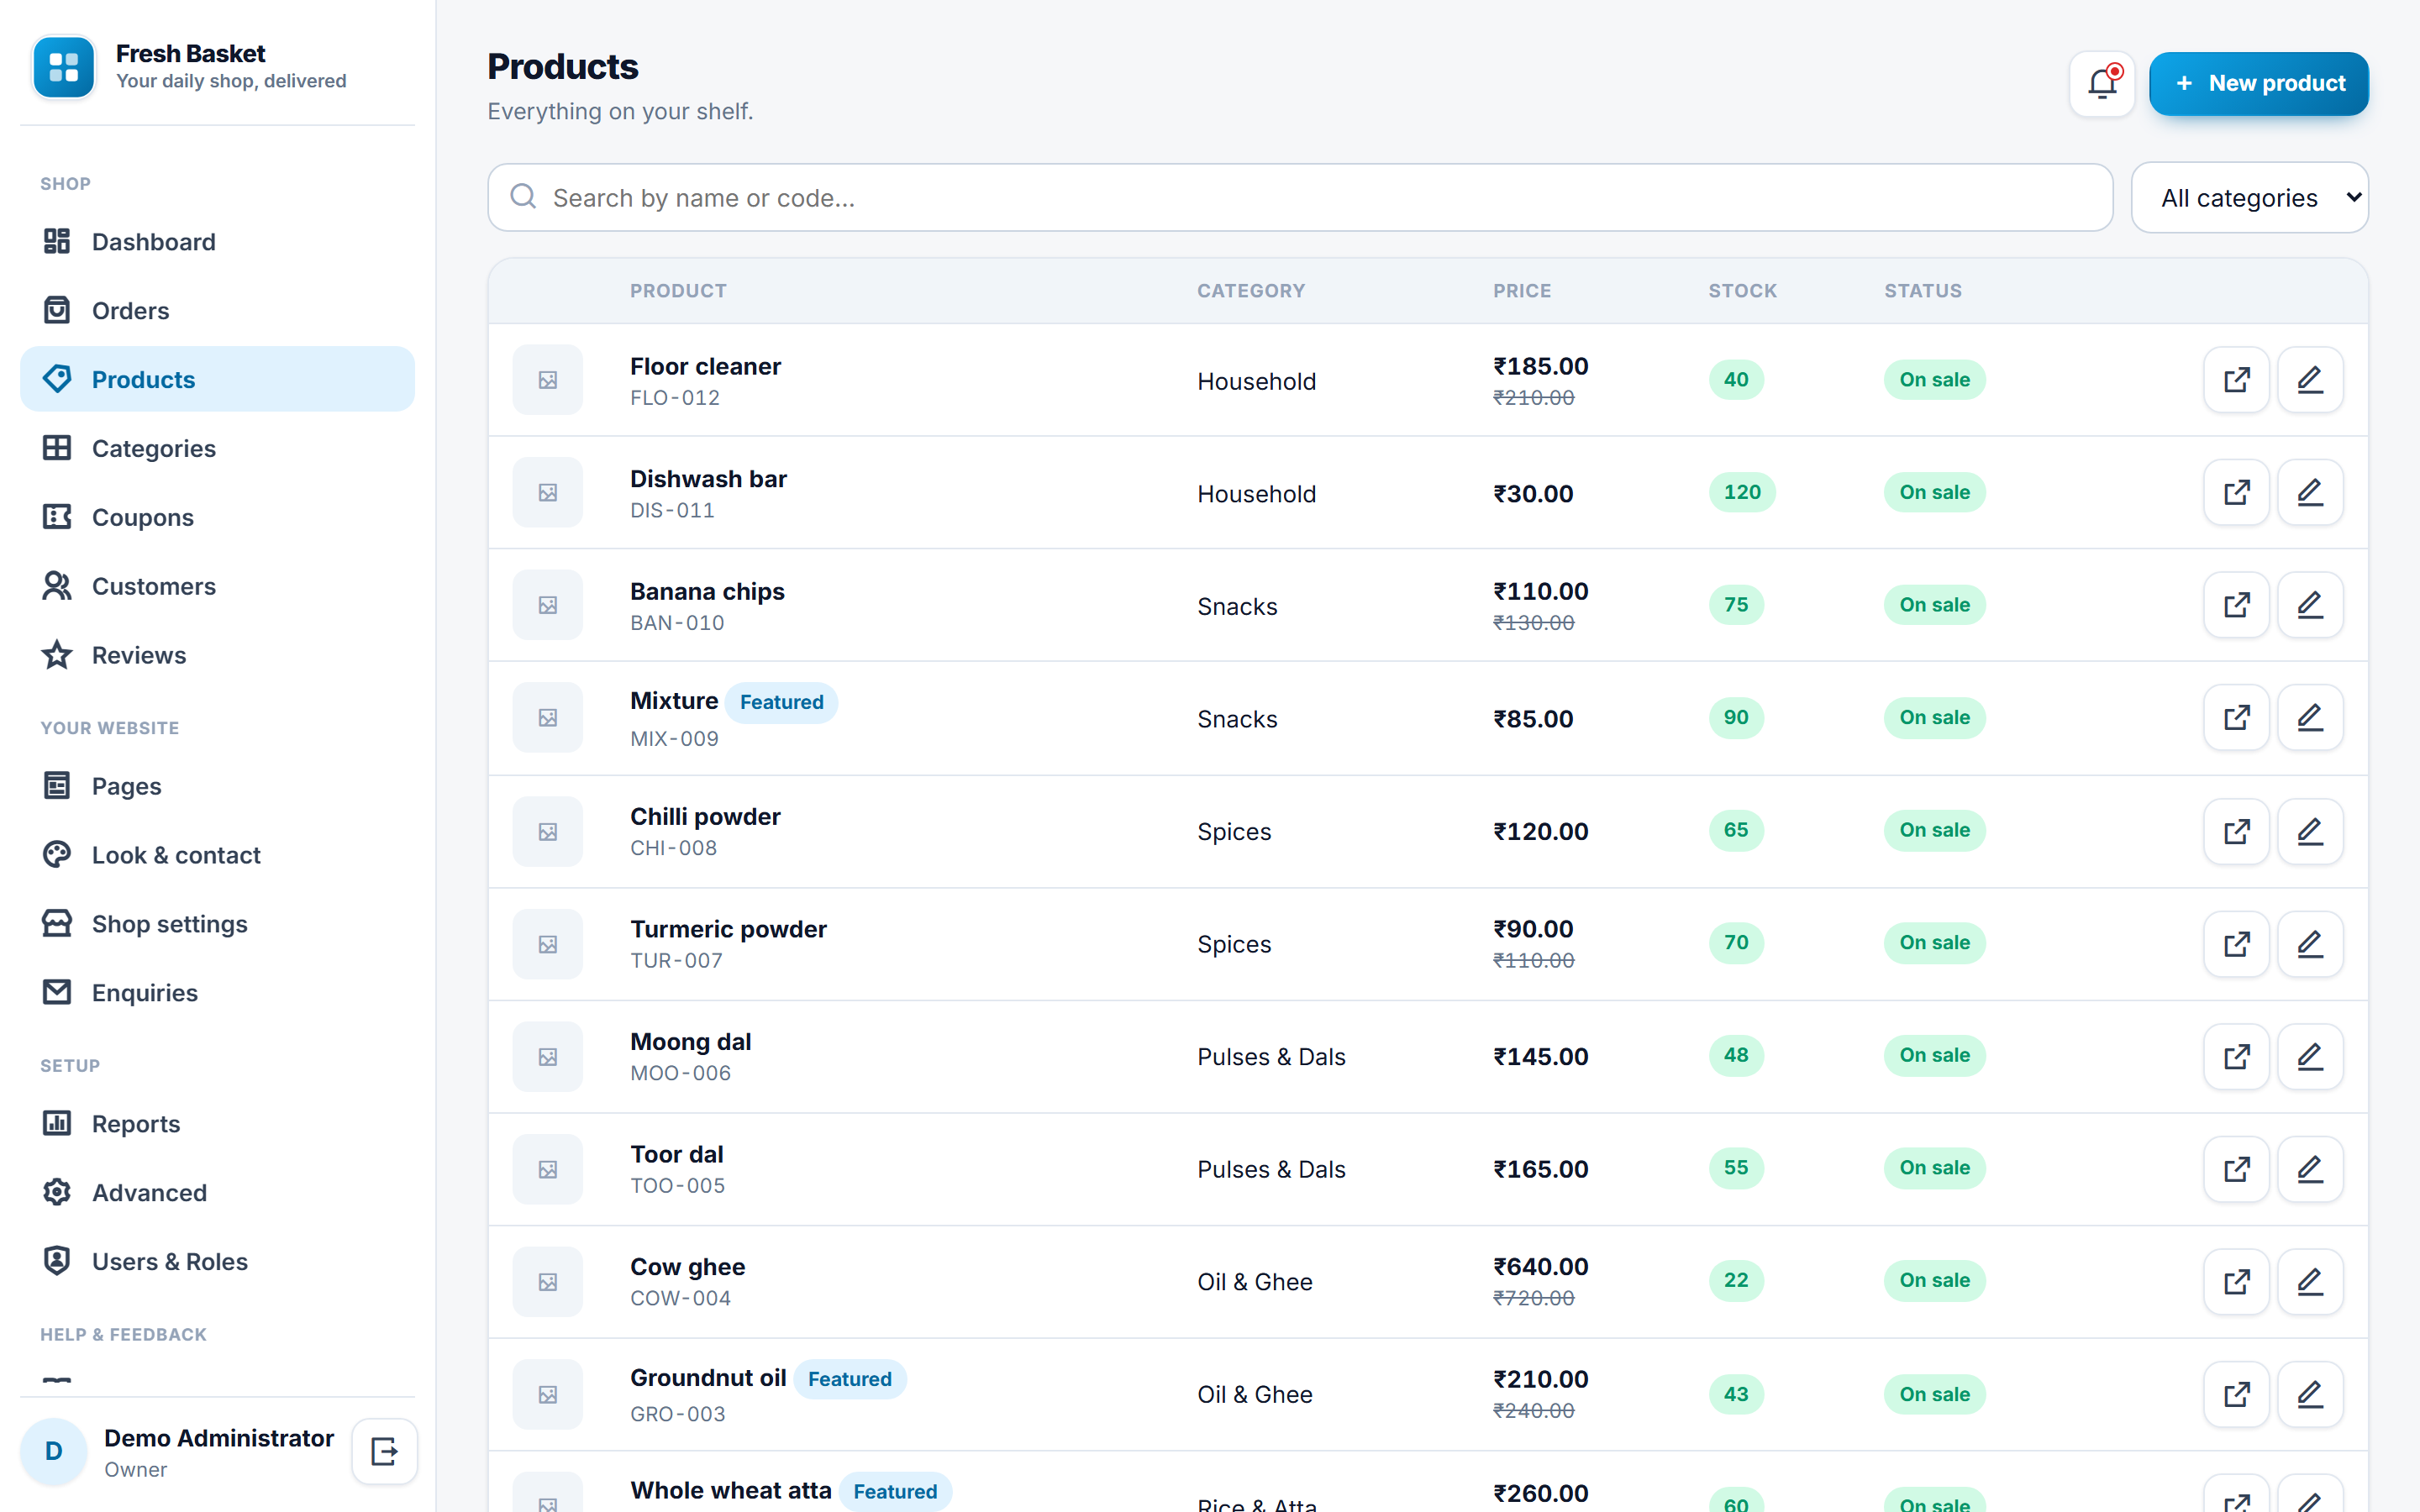2420x1512 pixels.
Task: Expand the All categories dropdown
Action: (2249, 198)
